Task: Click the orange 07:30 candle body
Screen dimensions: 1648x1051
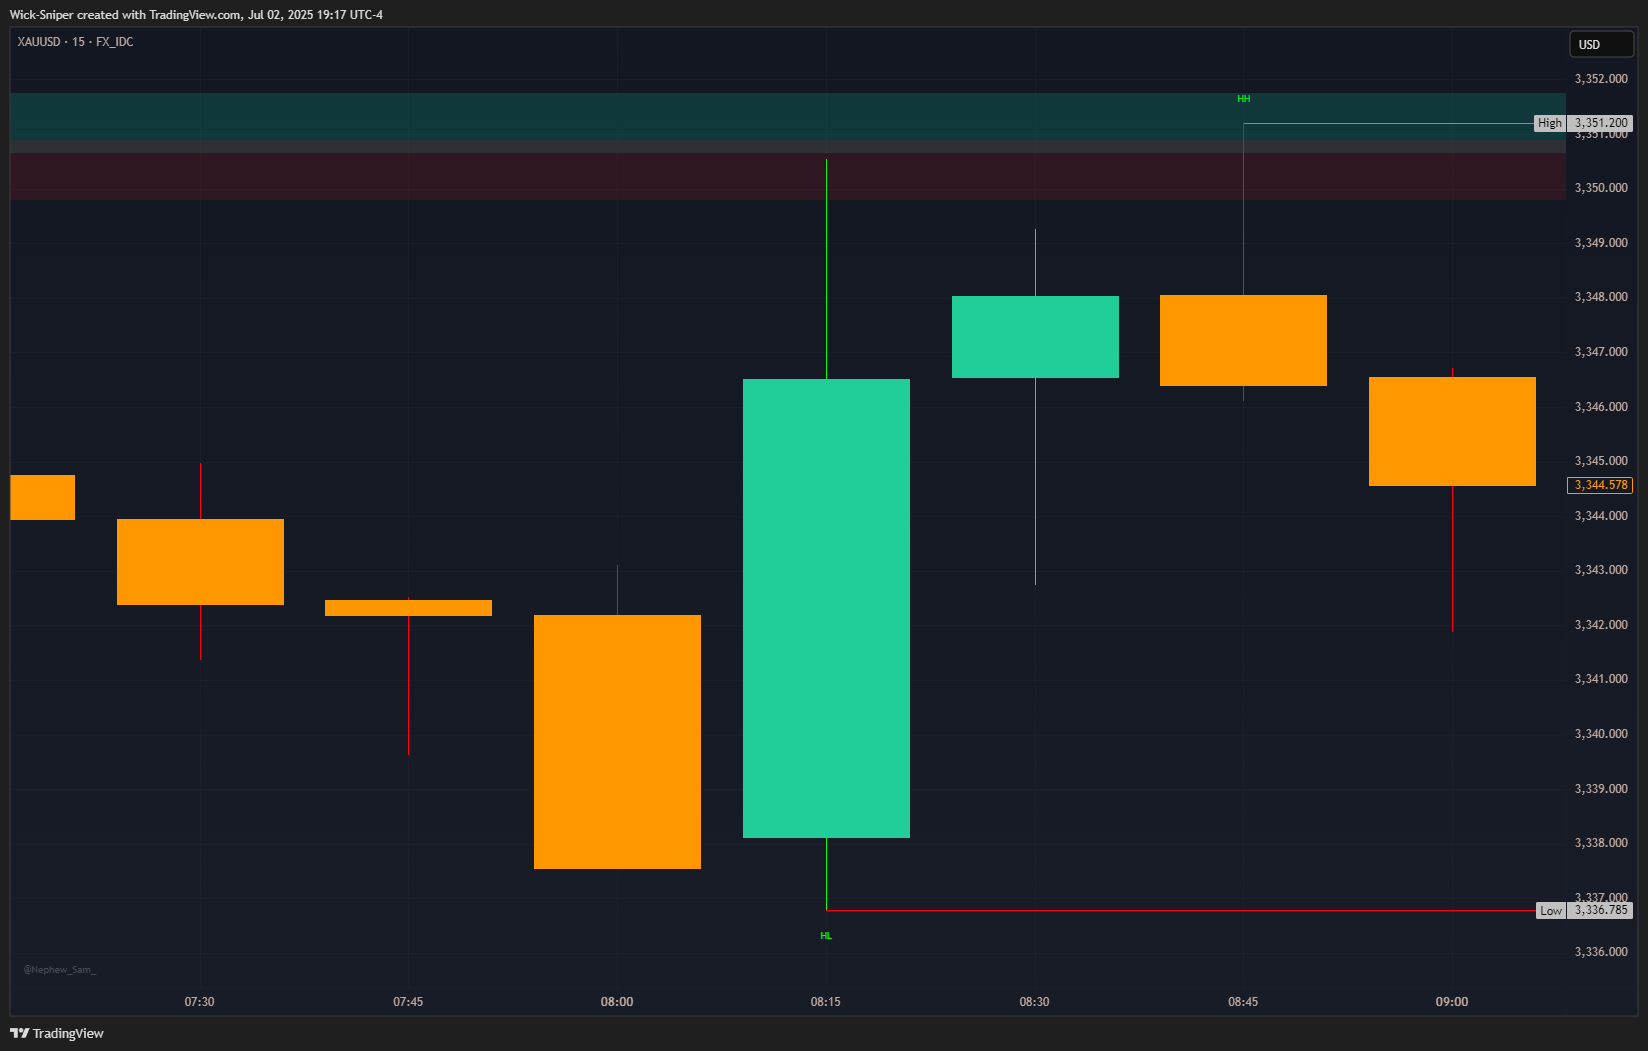Action: 200,562
